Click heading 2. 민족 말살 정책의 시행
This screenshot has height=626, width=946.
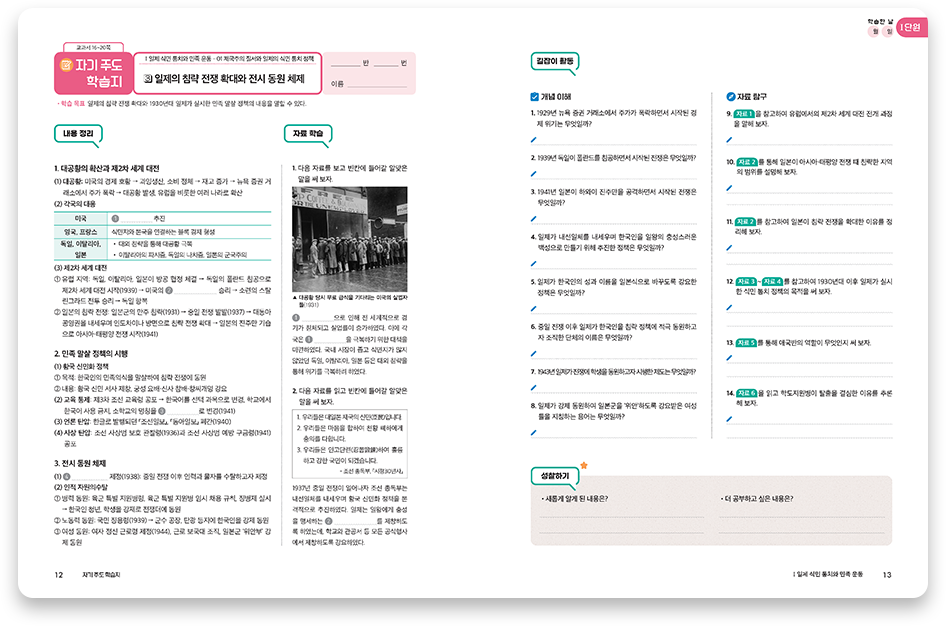(91, 354)
